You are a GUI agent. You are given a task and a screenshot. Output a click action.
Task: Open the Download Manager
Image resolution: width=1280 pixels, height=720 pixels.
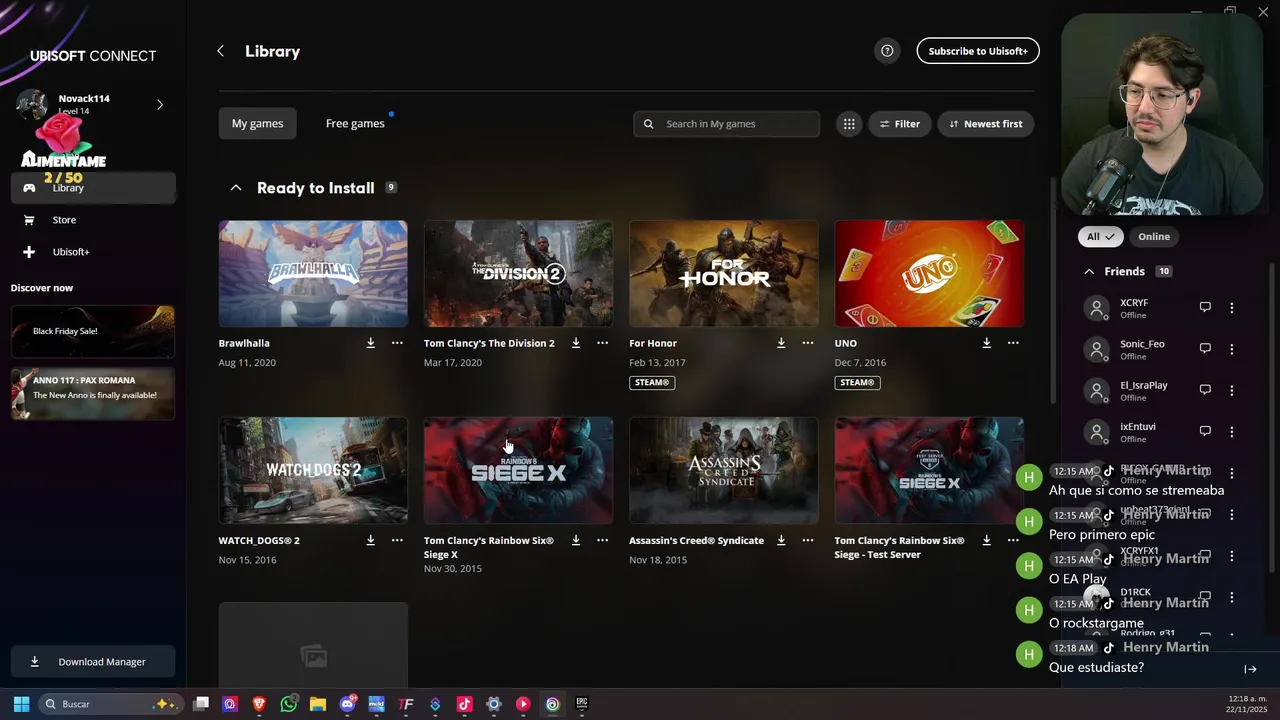click(x=93, y=662)
